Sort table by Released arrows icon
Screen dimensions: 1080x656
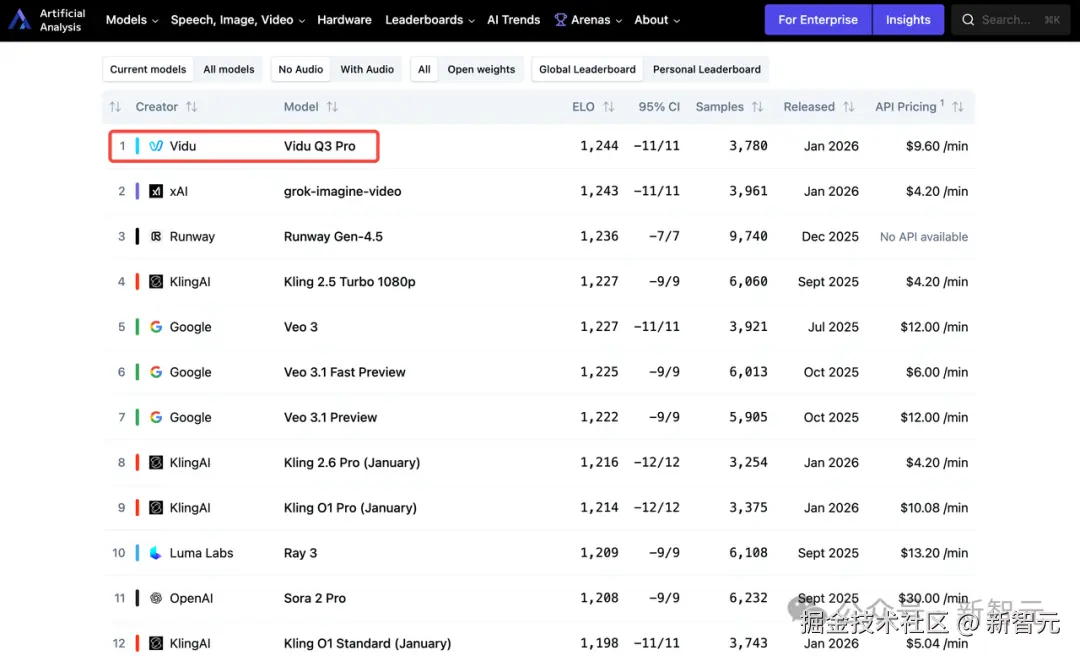pyautogui.click(x=849, y=107)
